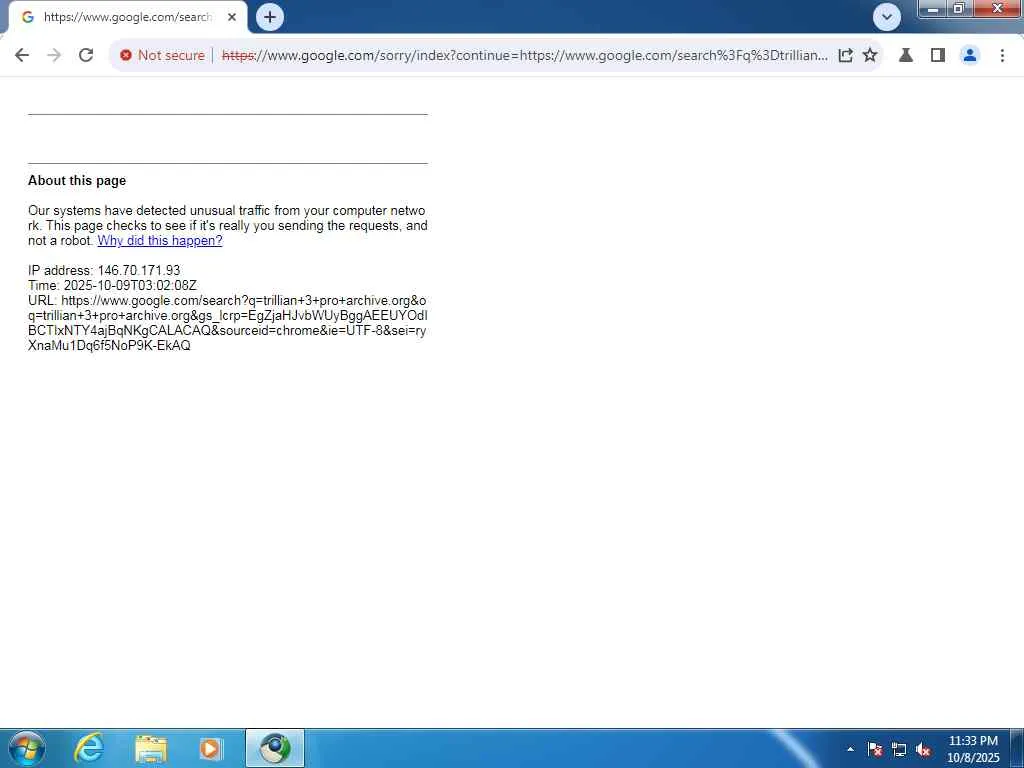Click the Show desktop strip

click(1018, 748)
